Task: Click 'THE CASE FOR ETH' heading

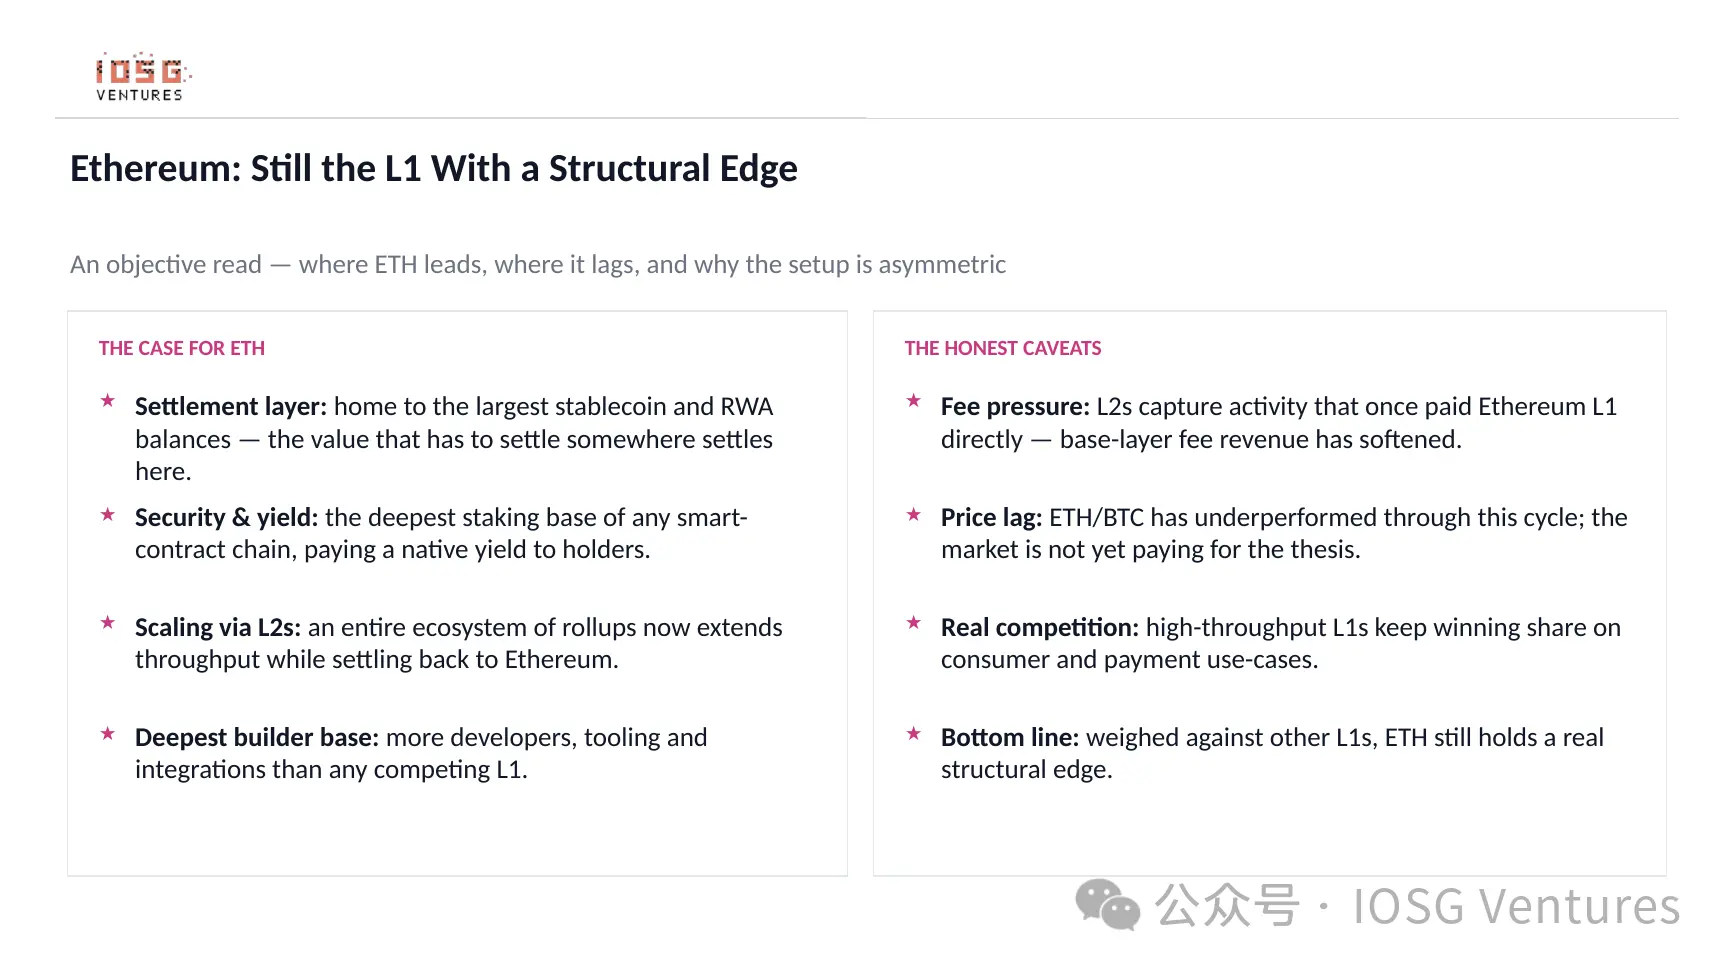Action: [182, 348]
